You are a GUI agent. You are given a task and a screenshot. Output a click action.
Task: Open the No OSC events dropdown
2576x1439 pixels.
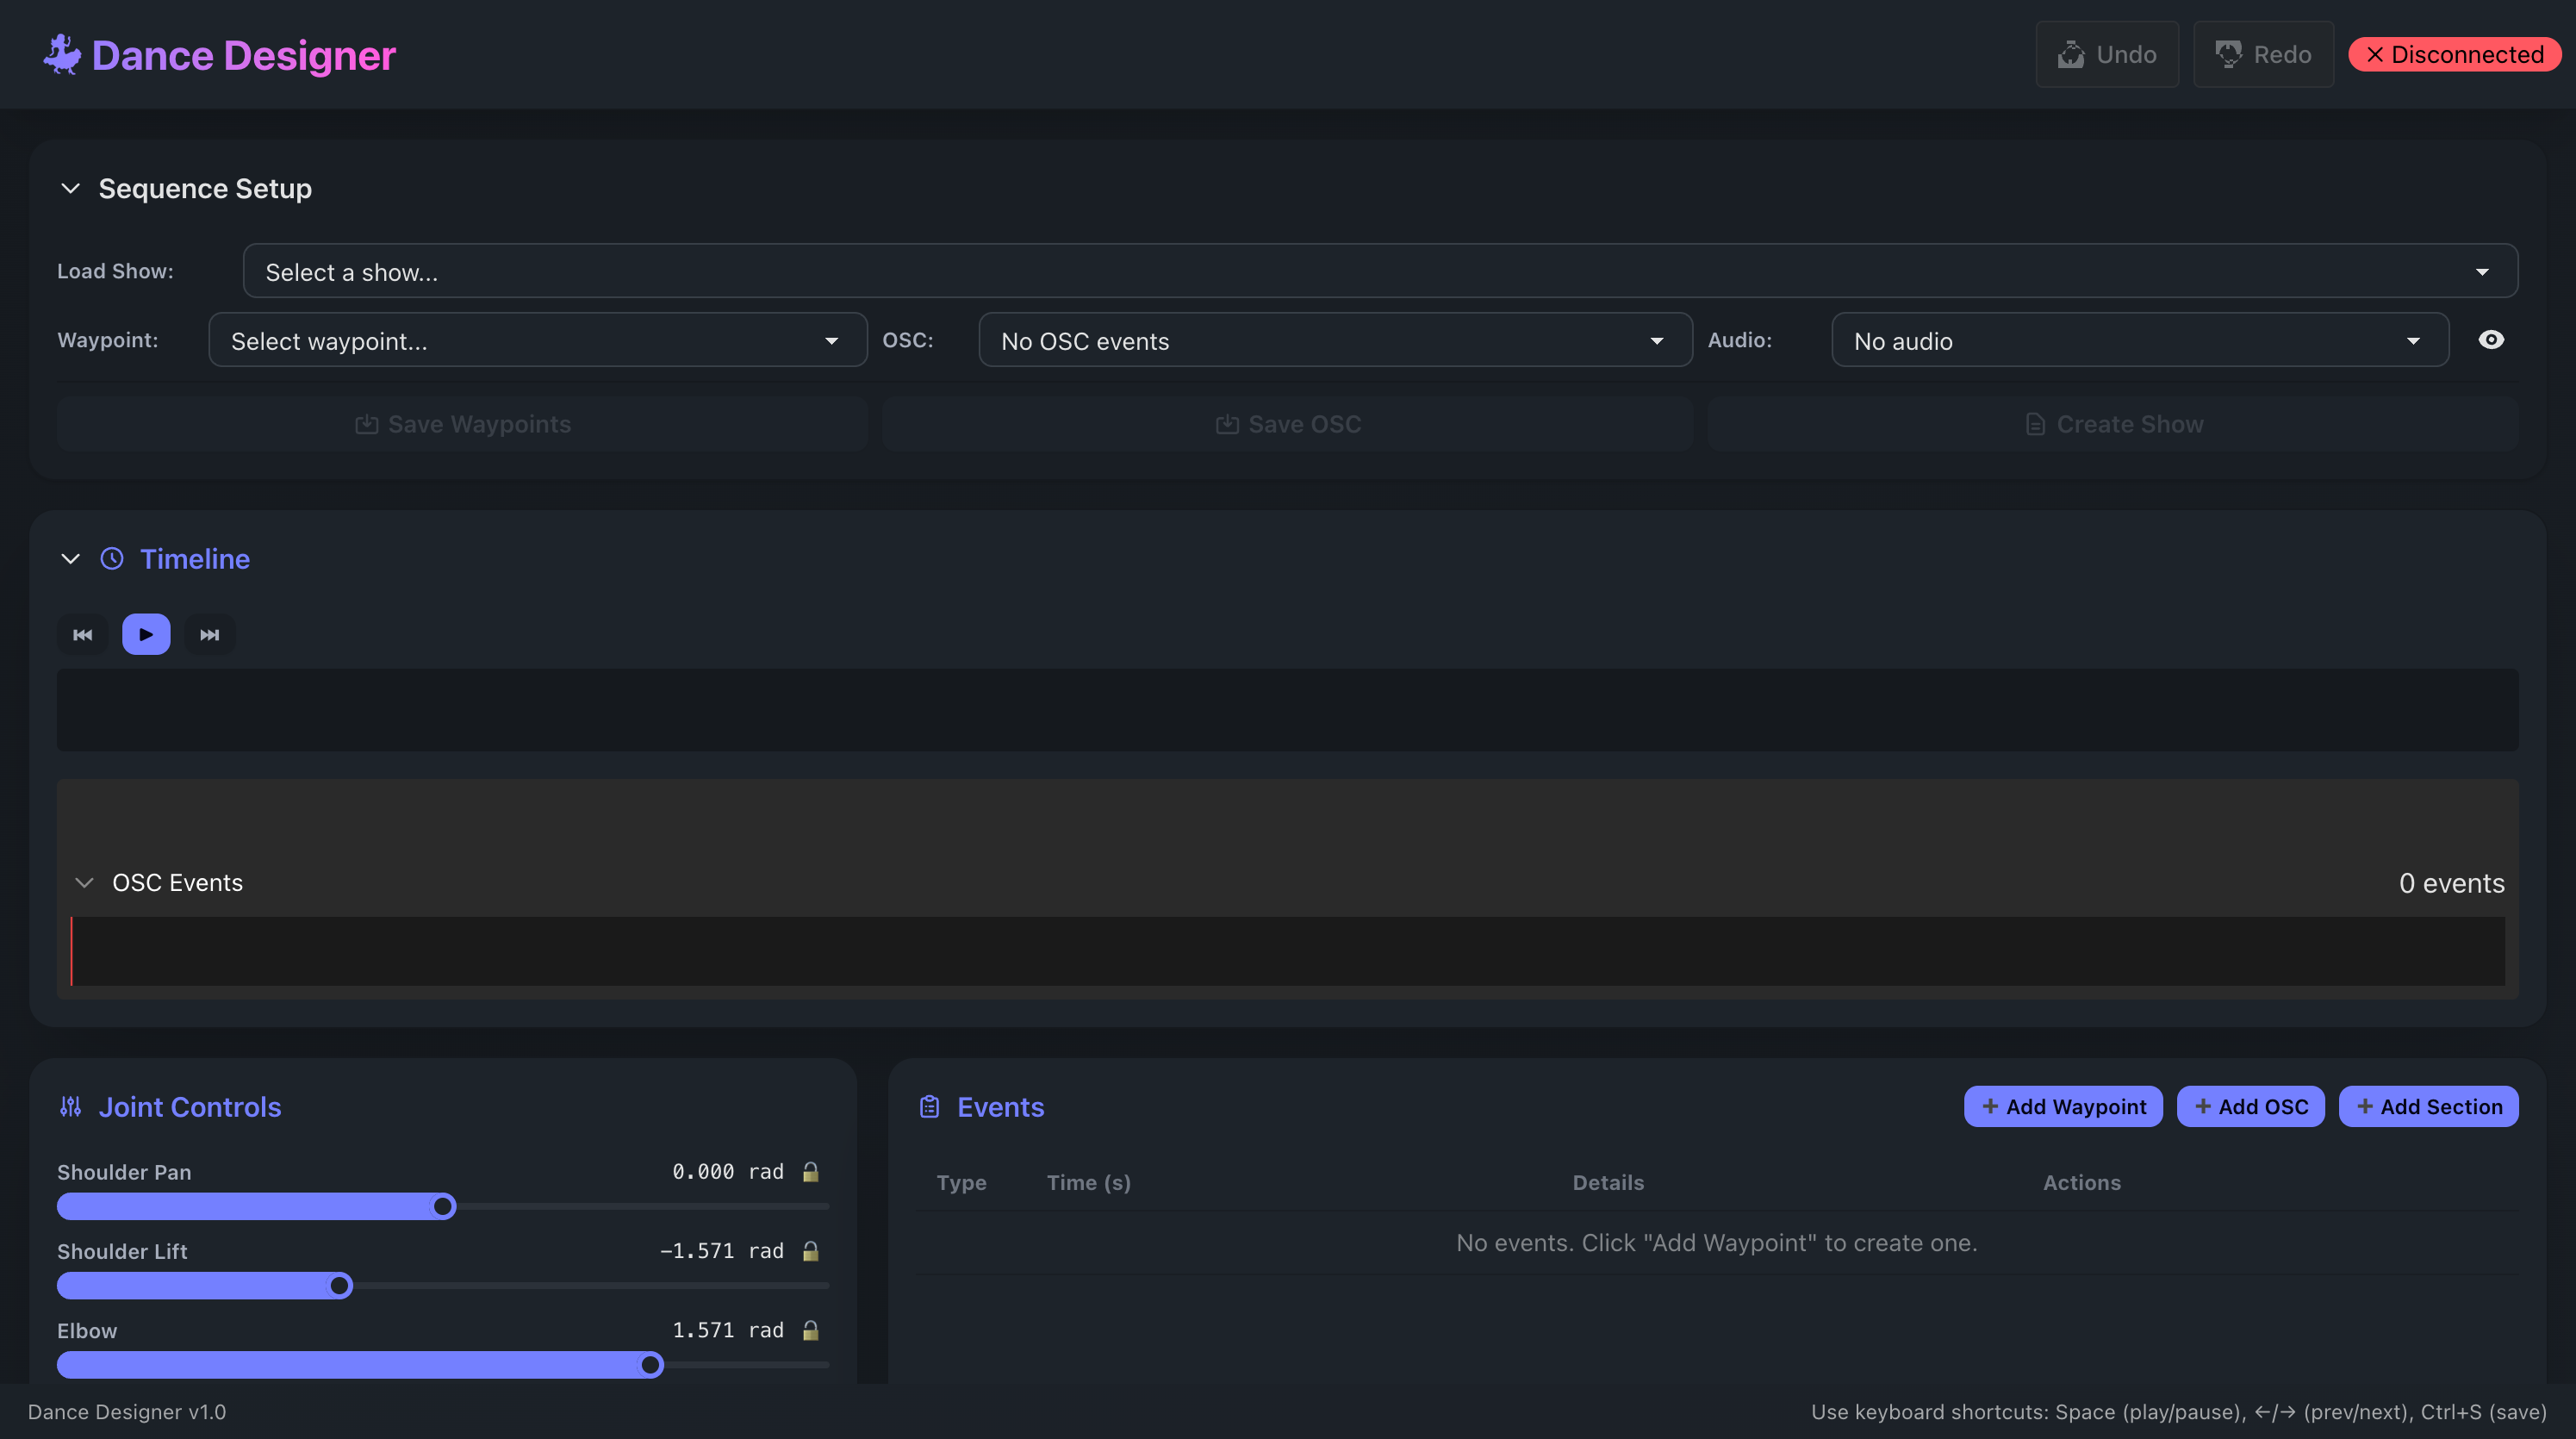(x=1335, y=340)
